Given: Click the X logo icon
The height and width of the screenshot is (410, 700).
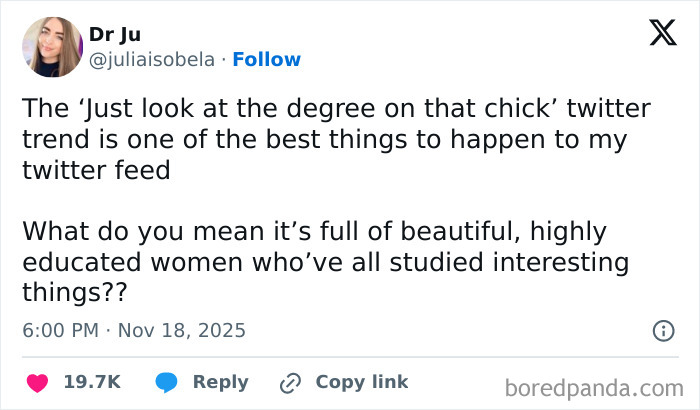Looking at the screenshot, I should coord(657,34).
